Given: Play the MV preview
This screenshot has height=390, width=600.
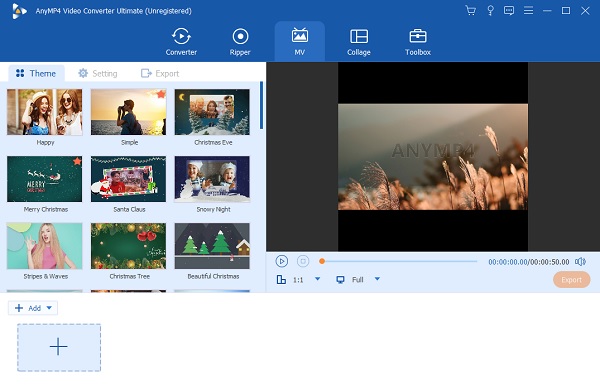Looking at the screenshot, I should [282, 261].
